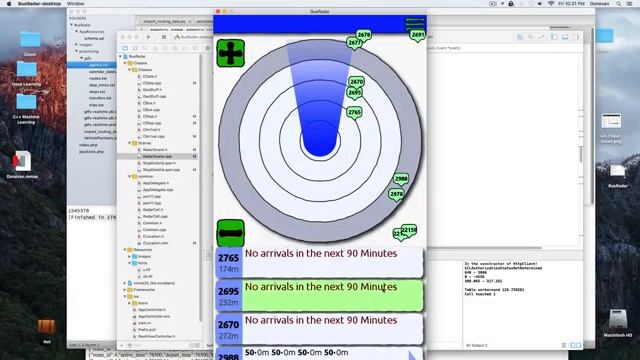This screenshot has height=360, width=640.
Task: Toggle Xcode debug area panel button
Action: coord(565,37)
